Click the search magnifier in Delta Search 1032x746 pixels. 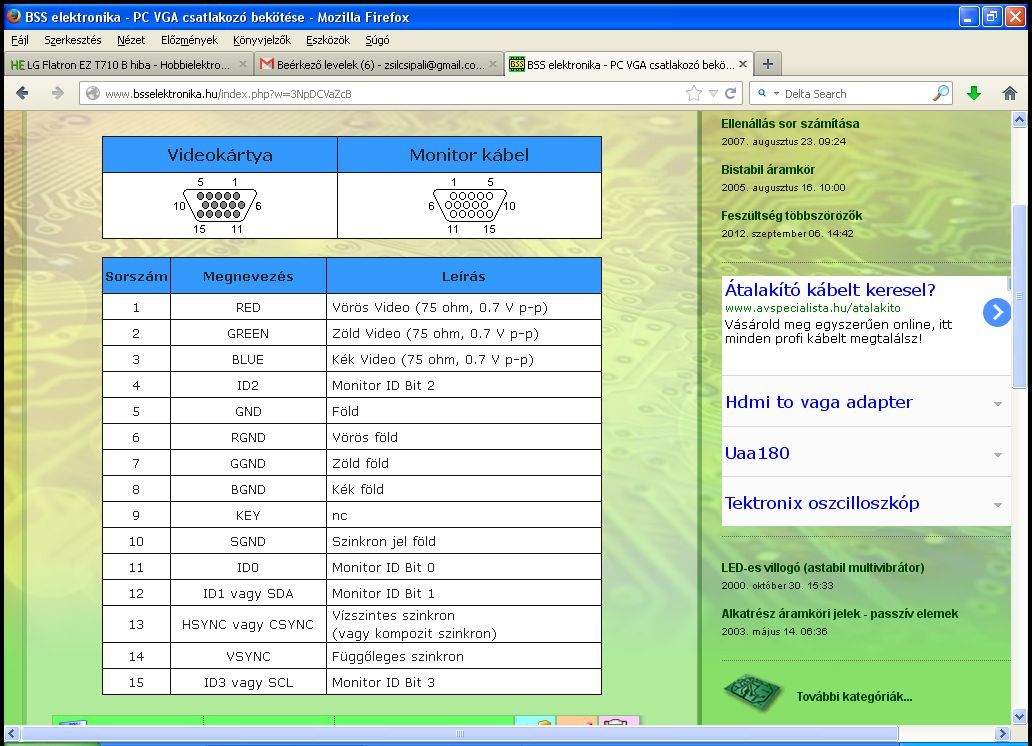(x=941, y=93)
